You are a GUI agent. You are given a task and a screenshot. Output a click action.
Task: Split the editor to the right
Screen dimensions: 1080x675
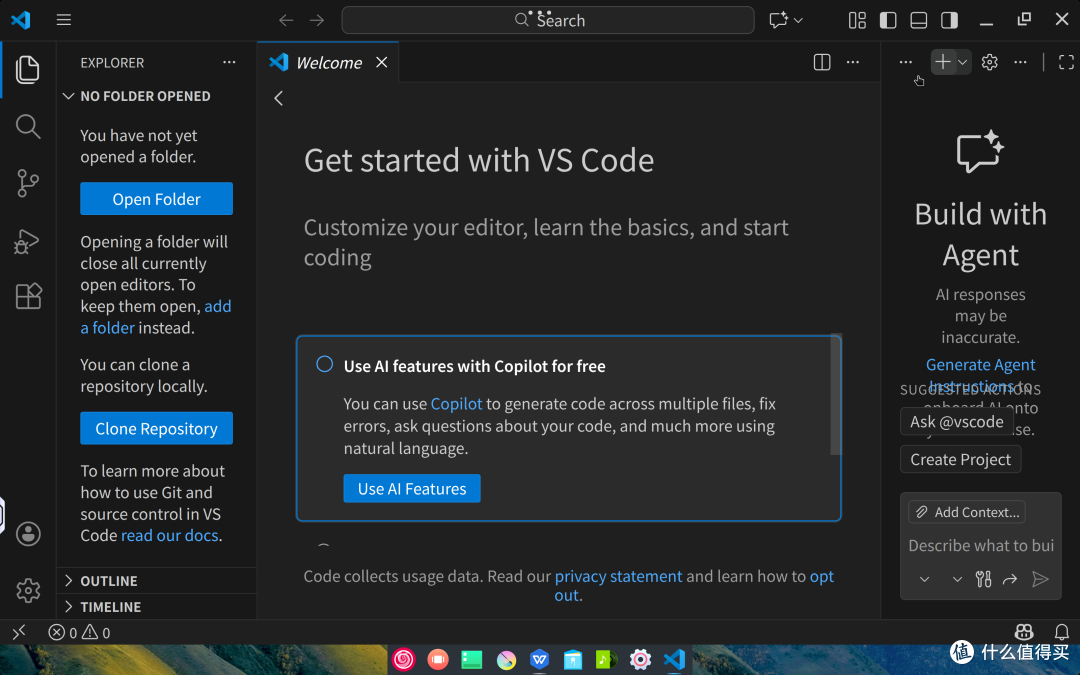(822, 62)
